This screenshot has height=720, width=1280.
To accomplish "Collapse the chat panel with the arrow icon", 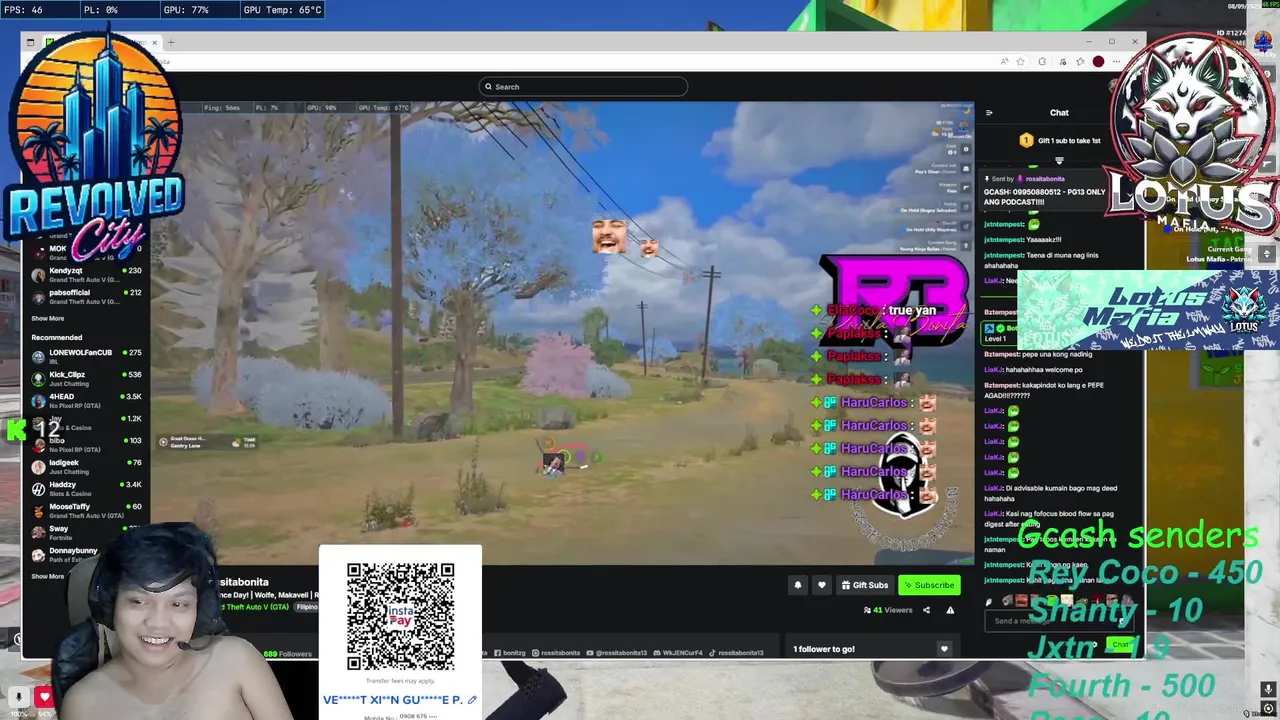I will coord(989,113).
